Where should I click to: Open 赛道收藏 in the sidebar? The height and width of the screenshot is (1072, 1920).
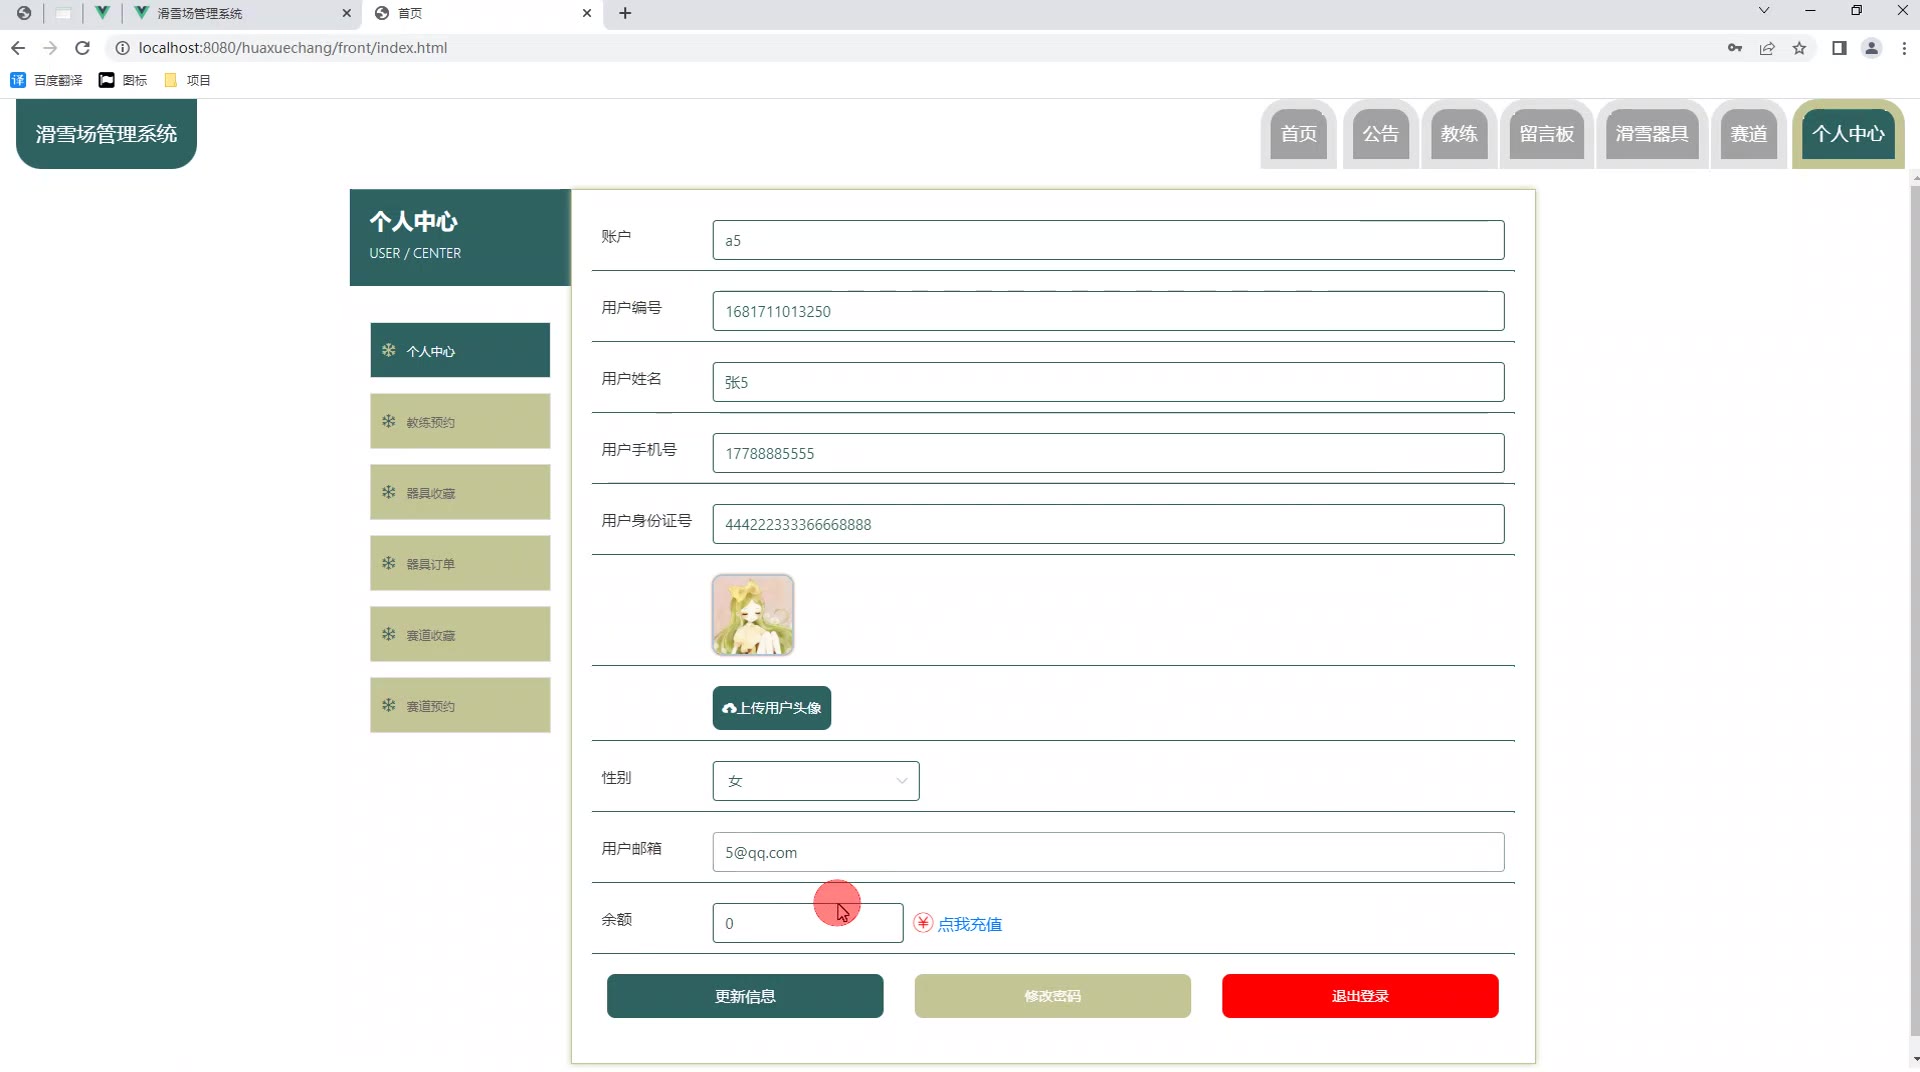(460, 634)
